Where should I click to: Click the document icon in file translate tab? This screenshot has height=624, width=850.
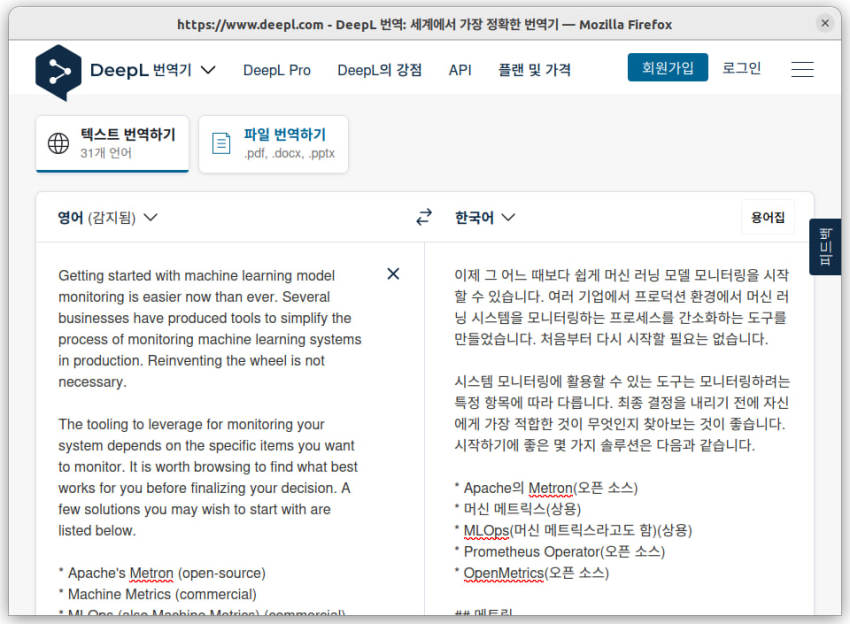pyautogui.click(x=221, y=143)
